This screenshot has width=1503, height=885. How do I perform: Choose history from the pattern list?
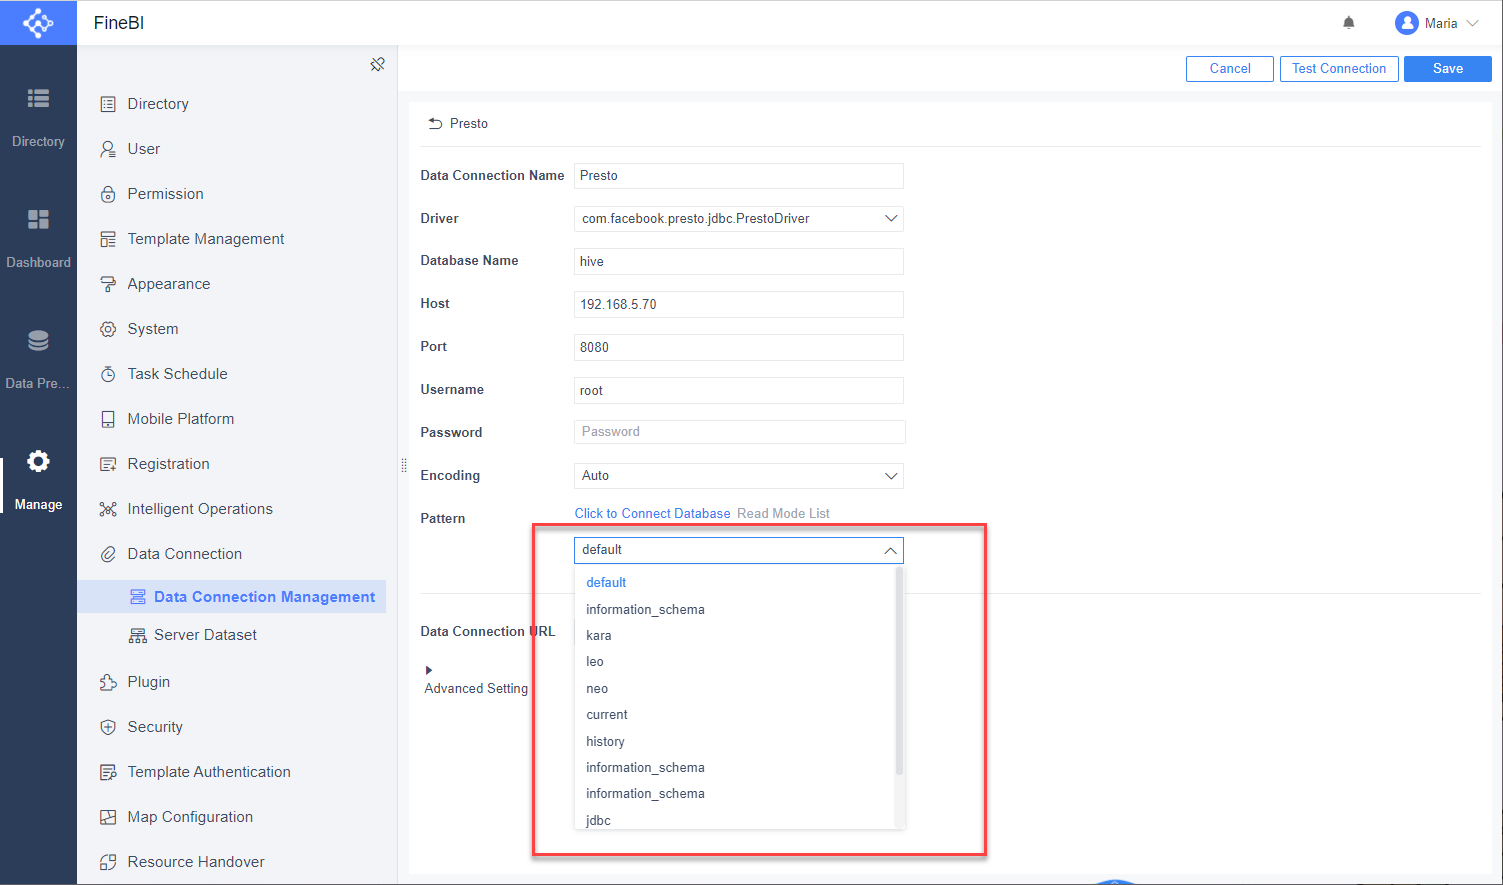734,742
